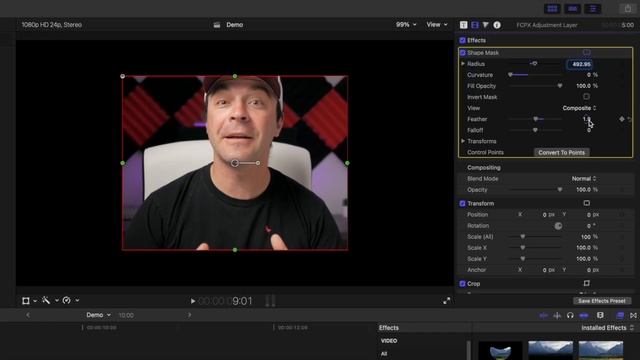
Task: Open the viewer View options dropdown
Action: point(437,25)
